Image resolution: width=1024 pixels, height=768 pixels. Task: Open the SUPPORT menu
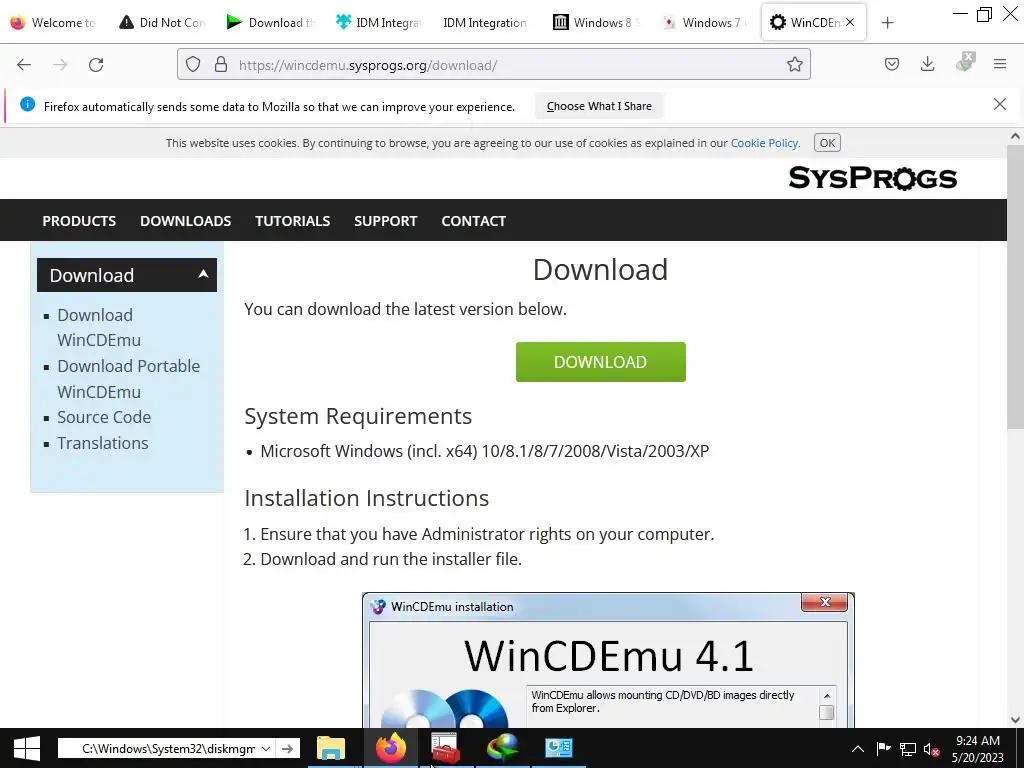pos(385,221)
